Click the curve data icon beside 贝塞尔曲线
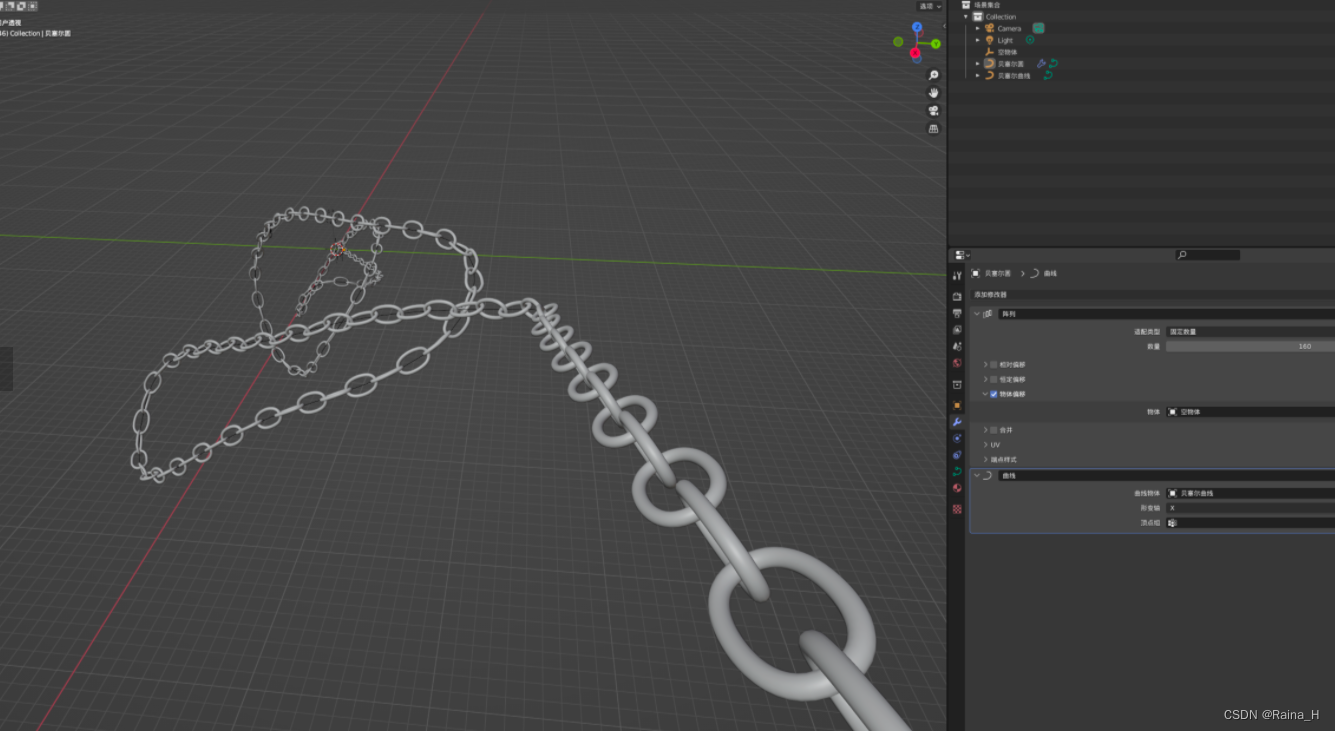Viewport: 1335px width, 731px height. click(1047, 75)
